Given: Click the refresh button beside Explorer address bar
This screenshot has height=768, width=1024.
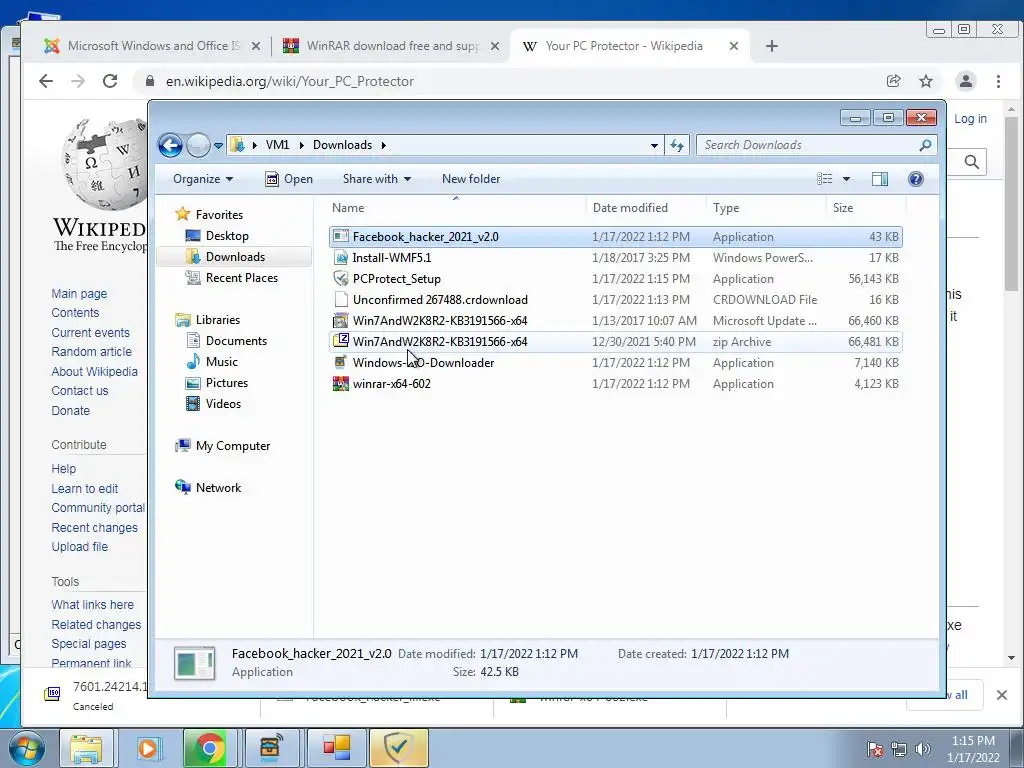Looking at the screenshot, I should point(677,145).
